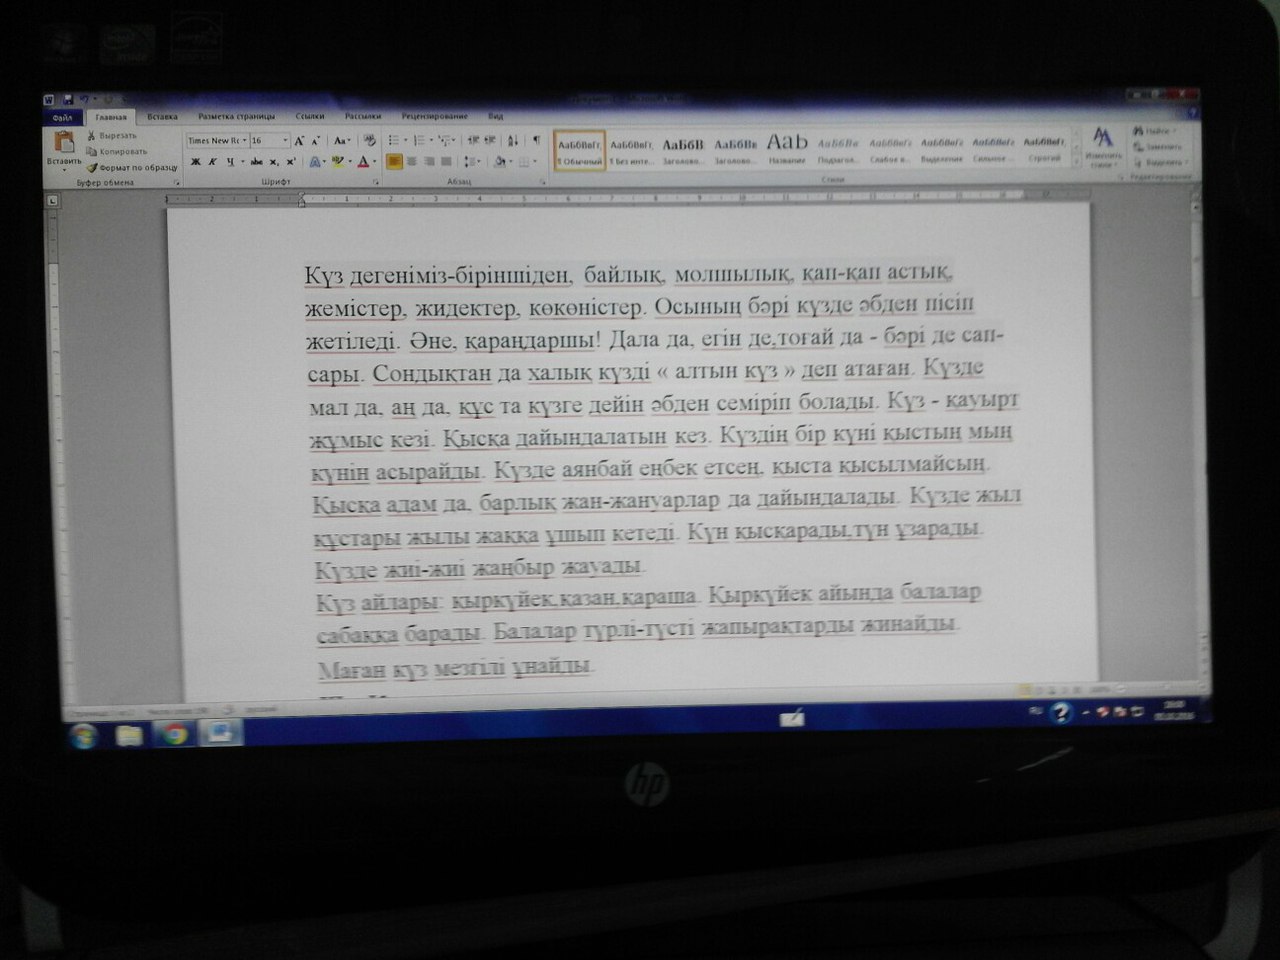The image size is (1280, 960).
Task: Open the Разметка страницы tab
Action: point(236,117)
